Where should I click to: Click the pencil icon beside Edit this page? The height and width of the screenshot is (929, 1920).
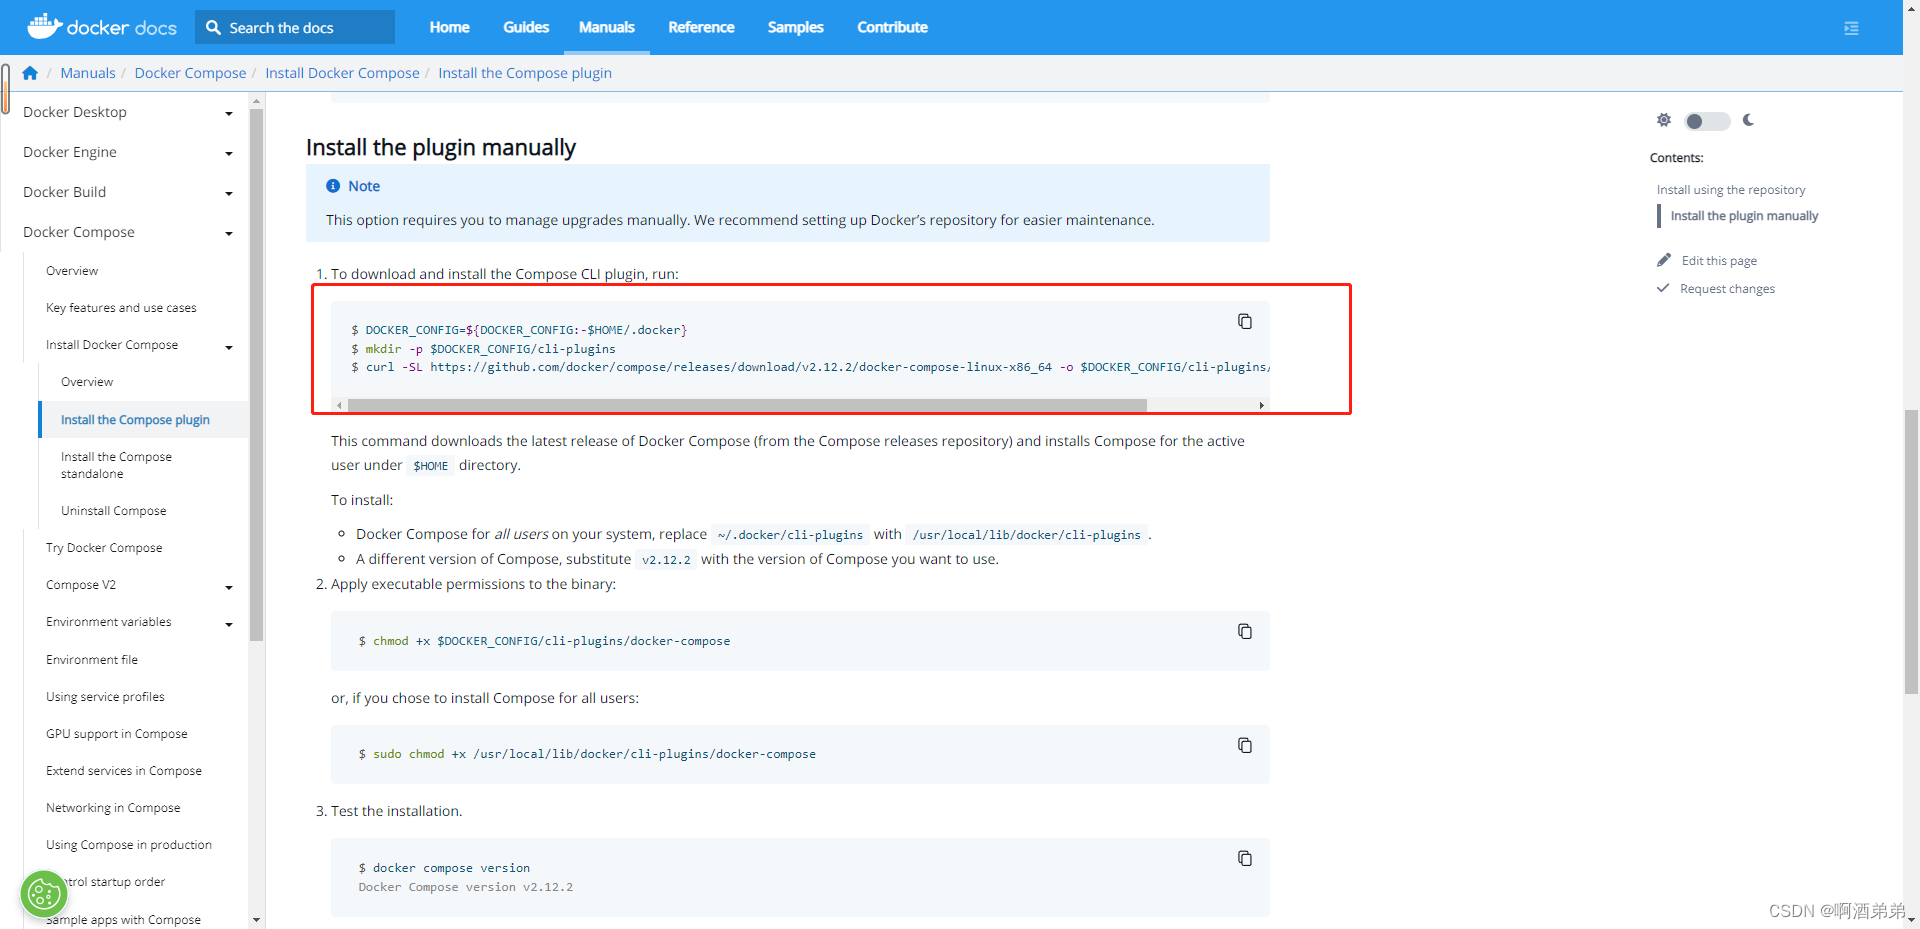pos(1664,260)
